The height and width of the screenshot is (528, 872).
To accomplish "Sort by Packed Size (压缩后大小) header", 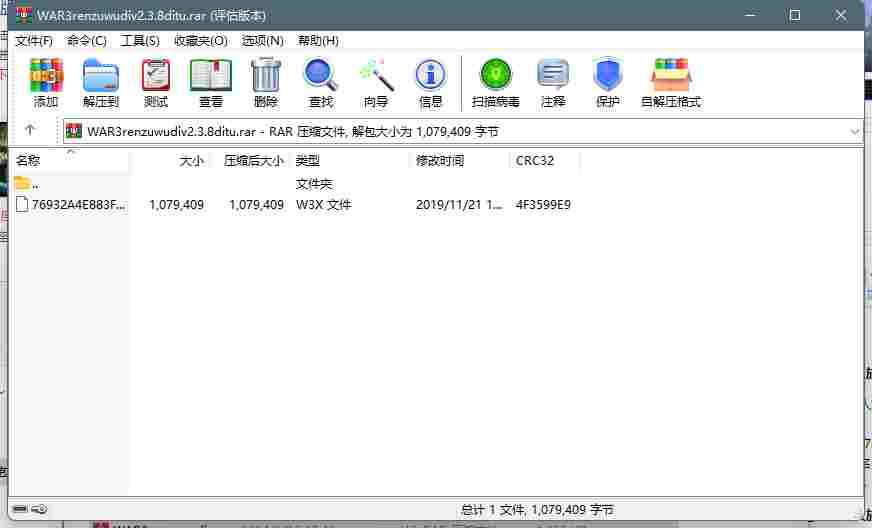I will tap(250, 161).
